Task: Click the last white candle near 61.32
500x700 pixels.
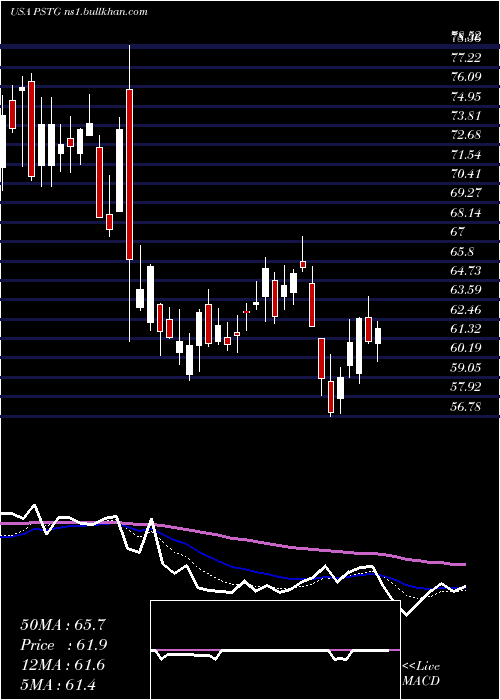Action: pyautogui.click(x=378, y=336)
